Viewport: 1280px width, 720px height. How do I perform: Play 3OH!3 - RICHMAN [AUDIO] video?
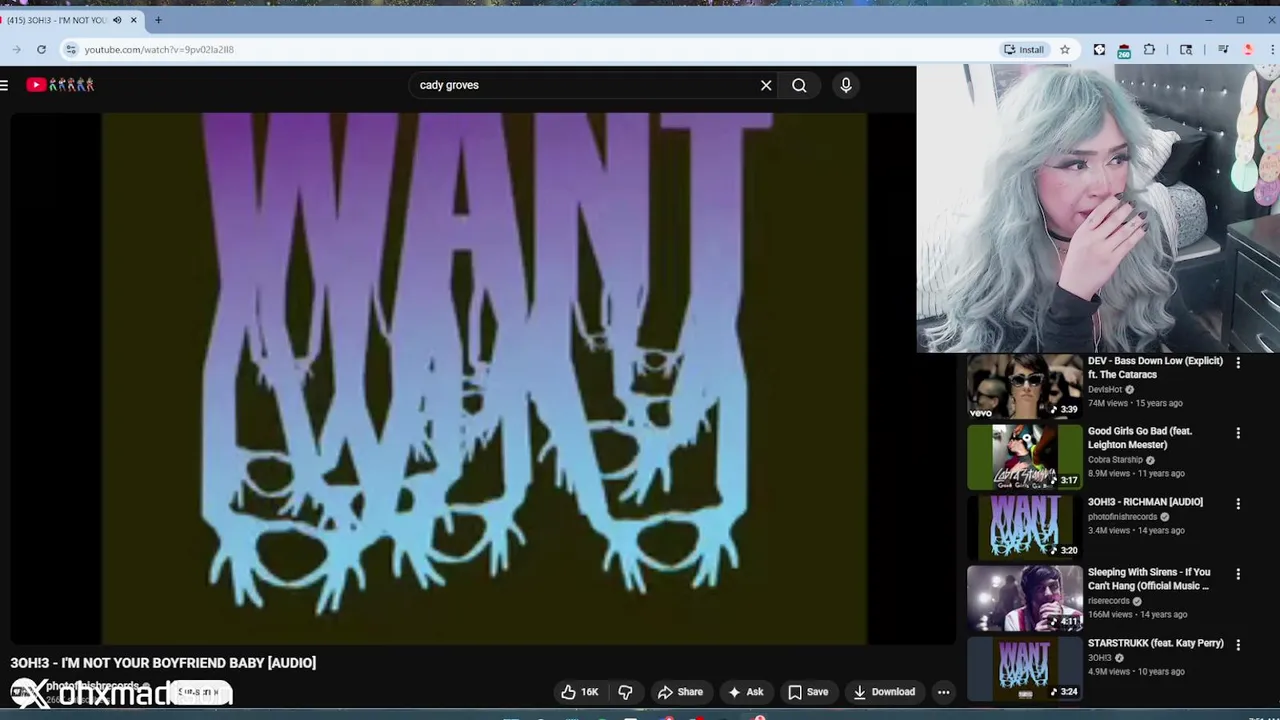tap(1145, 502)
